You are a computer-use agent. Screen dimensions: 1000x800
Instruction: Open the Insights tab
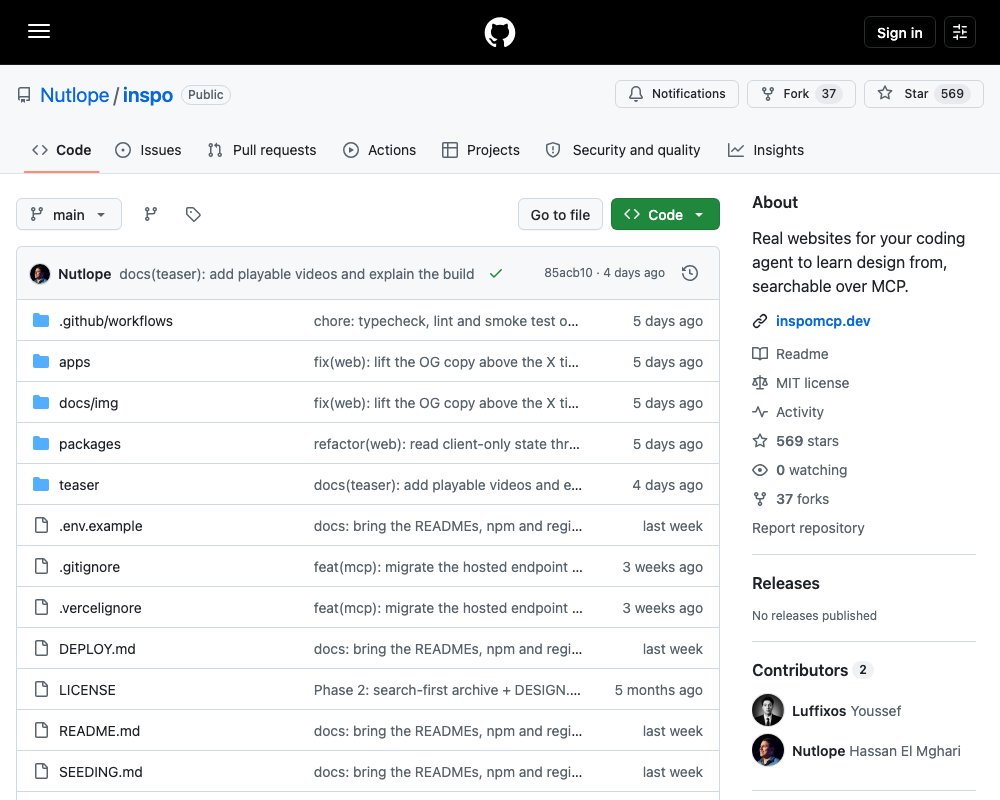[x=766, y=150]
